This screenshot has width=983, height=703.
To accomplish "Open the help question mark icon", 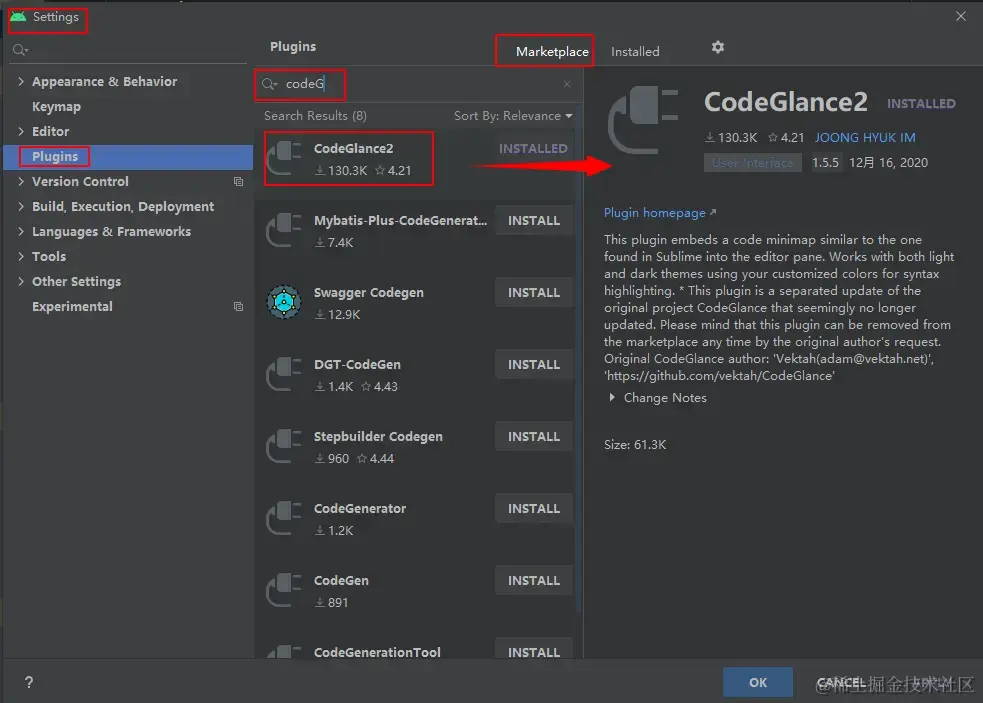I will 29,682.
